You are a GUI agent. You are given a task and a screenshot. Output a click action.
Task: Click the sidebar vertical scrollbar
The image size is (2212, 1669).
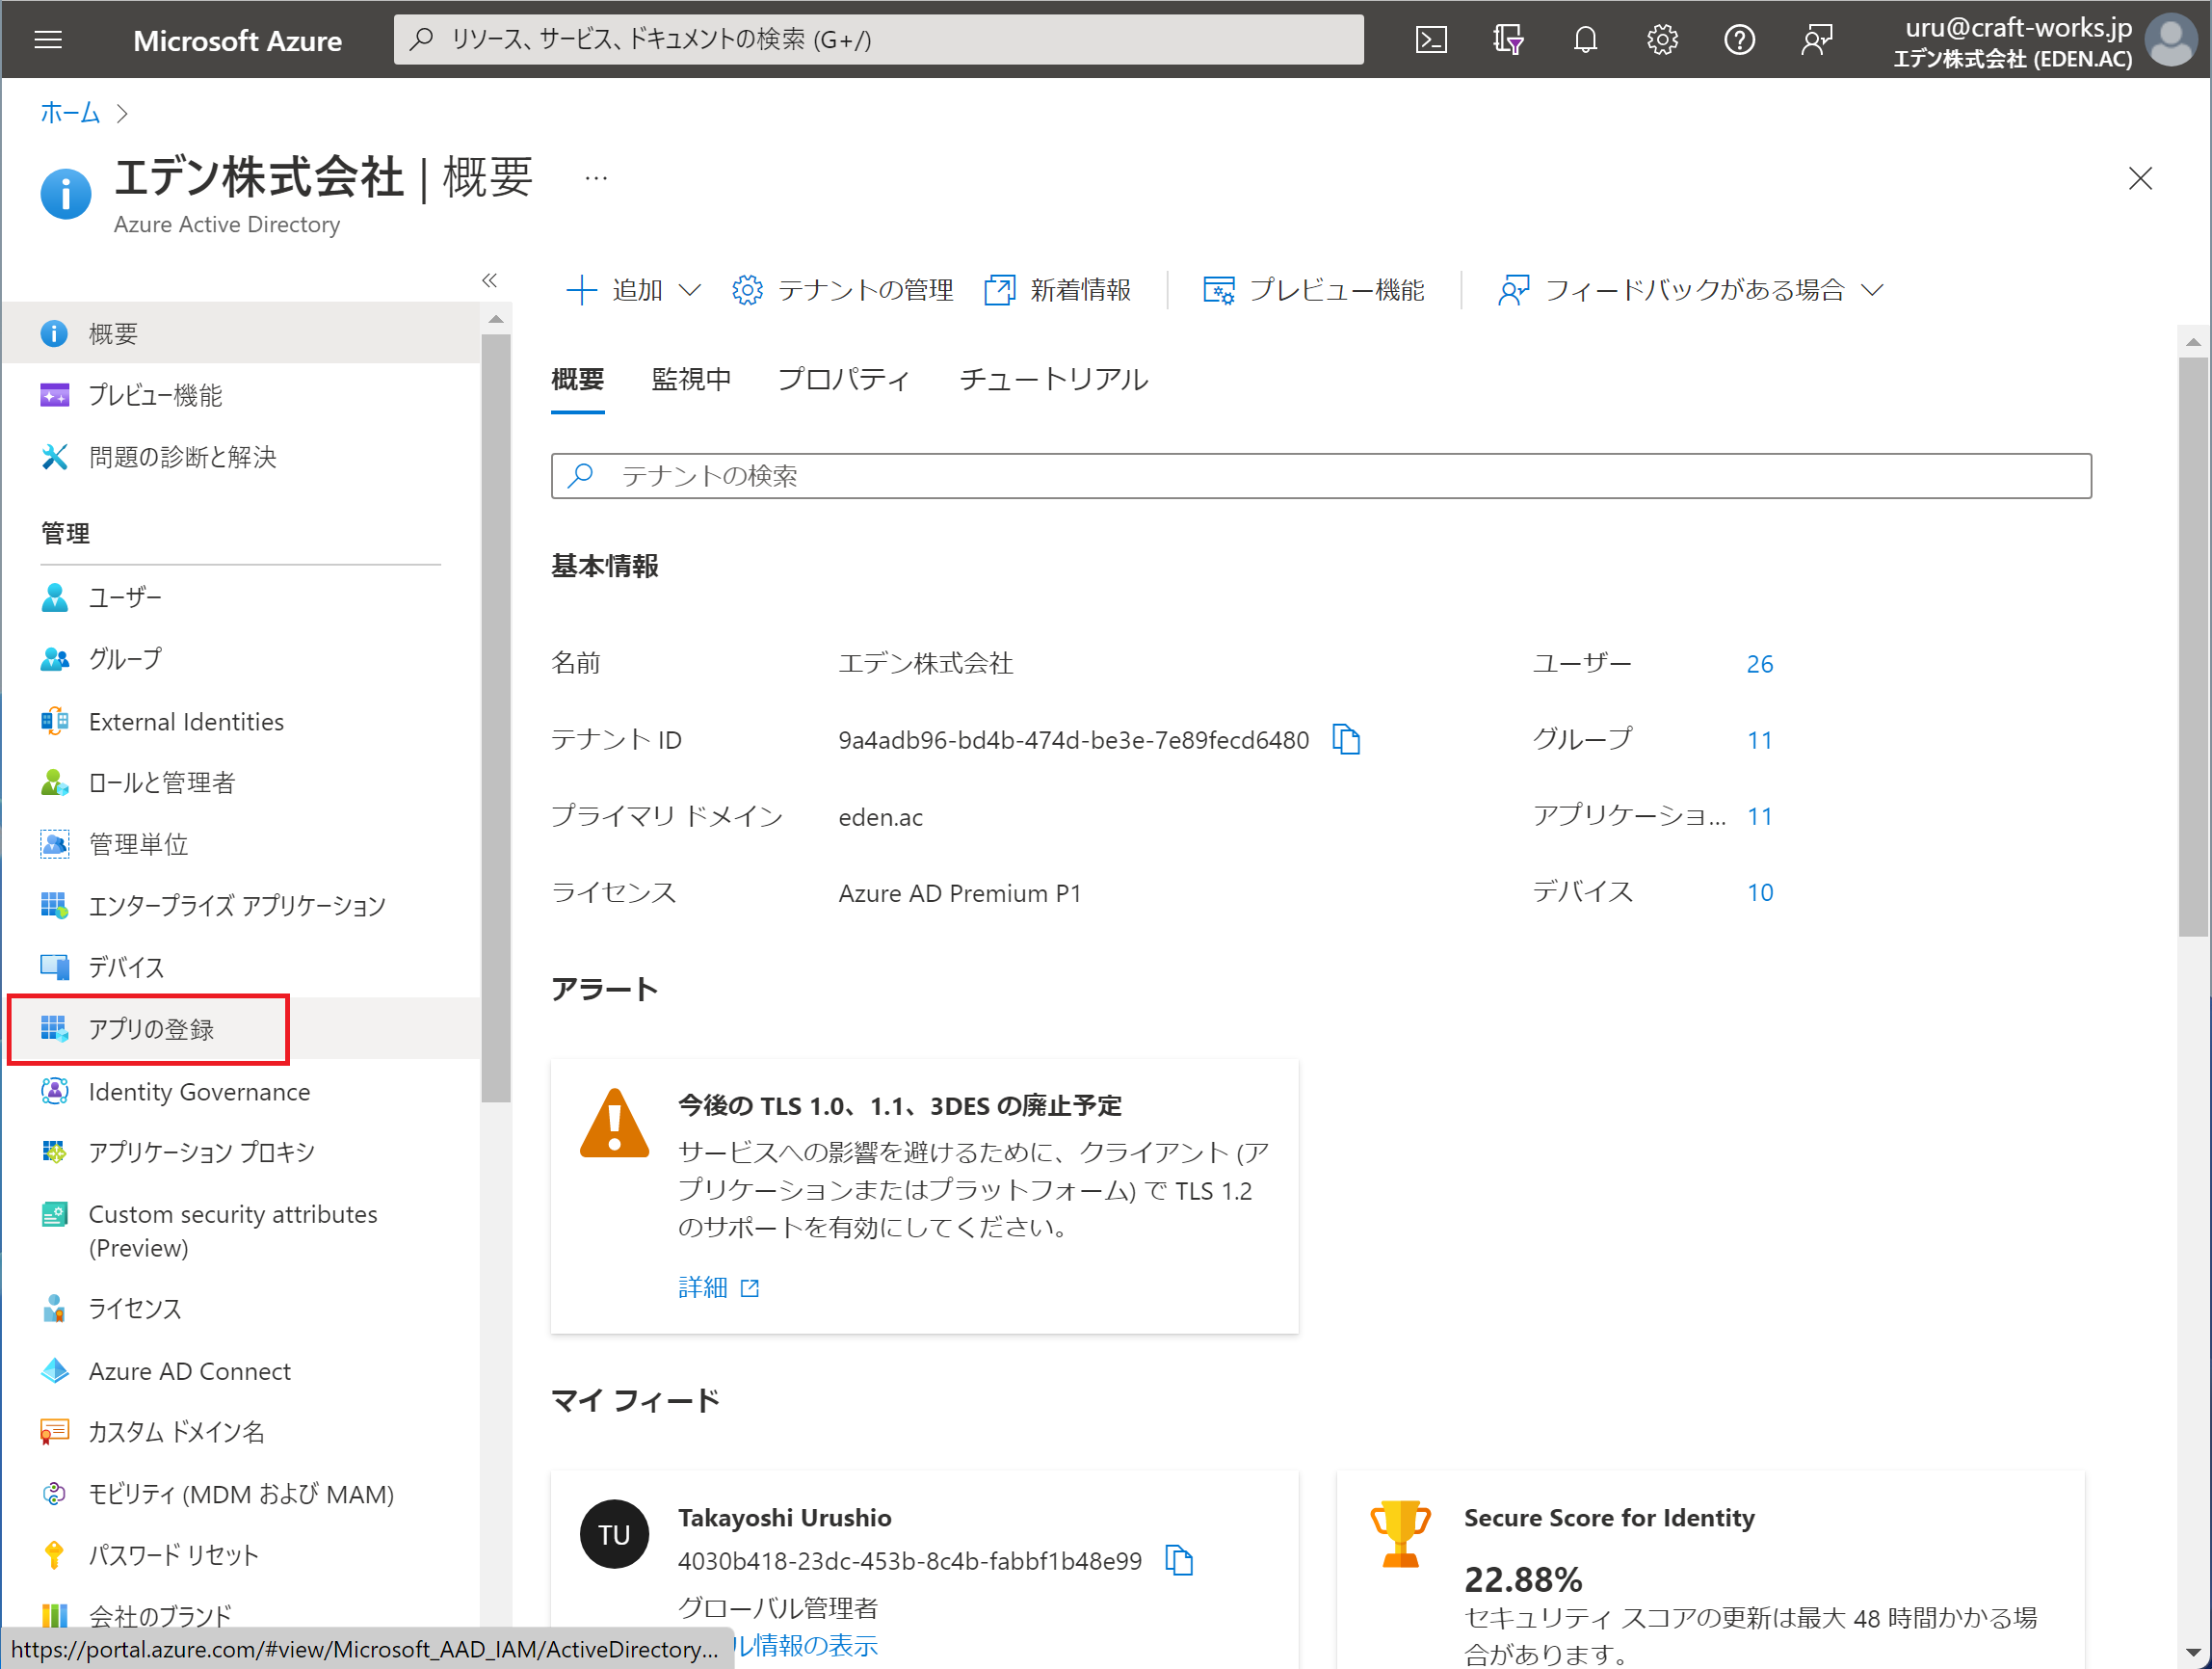click(x=495, y=718)
